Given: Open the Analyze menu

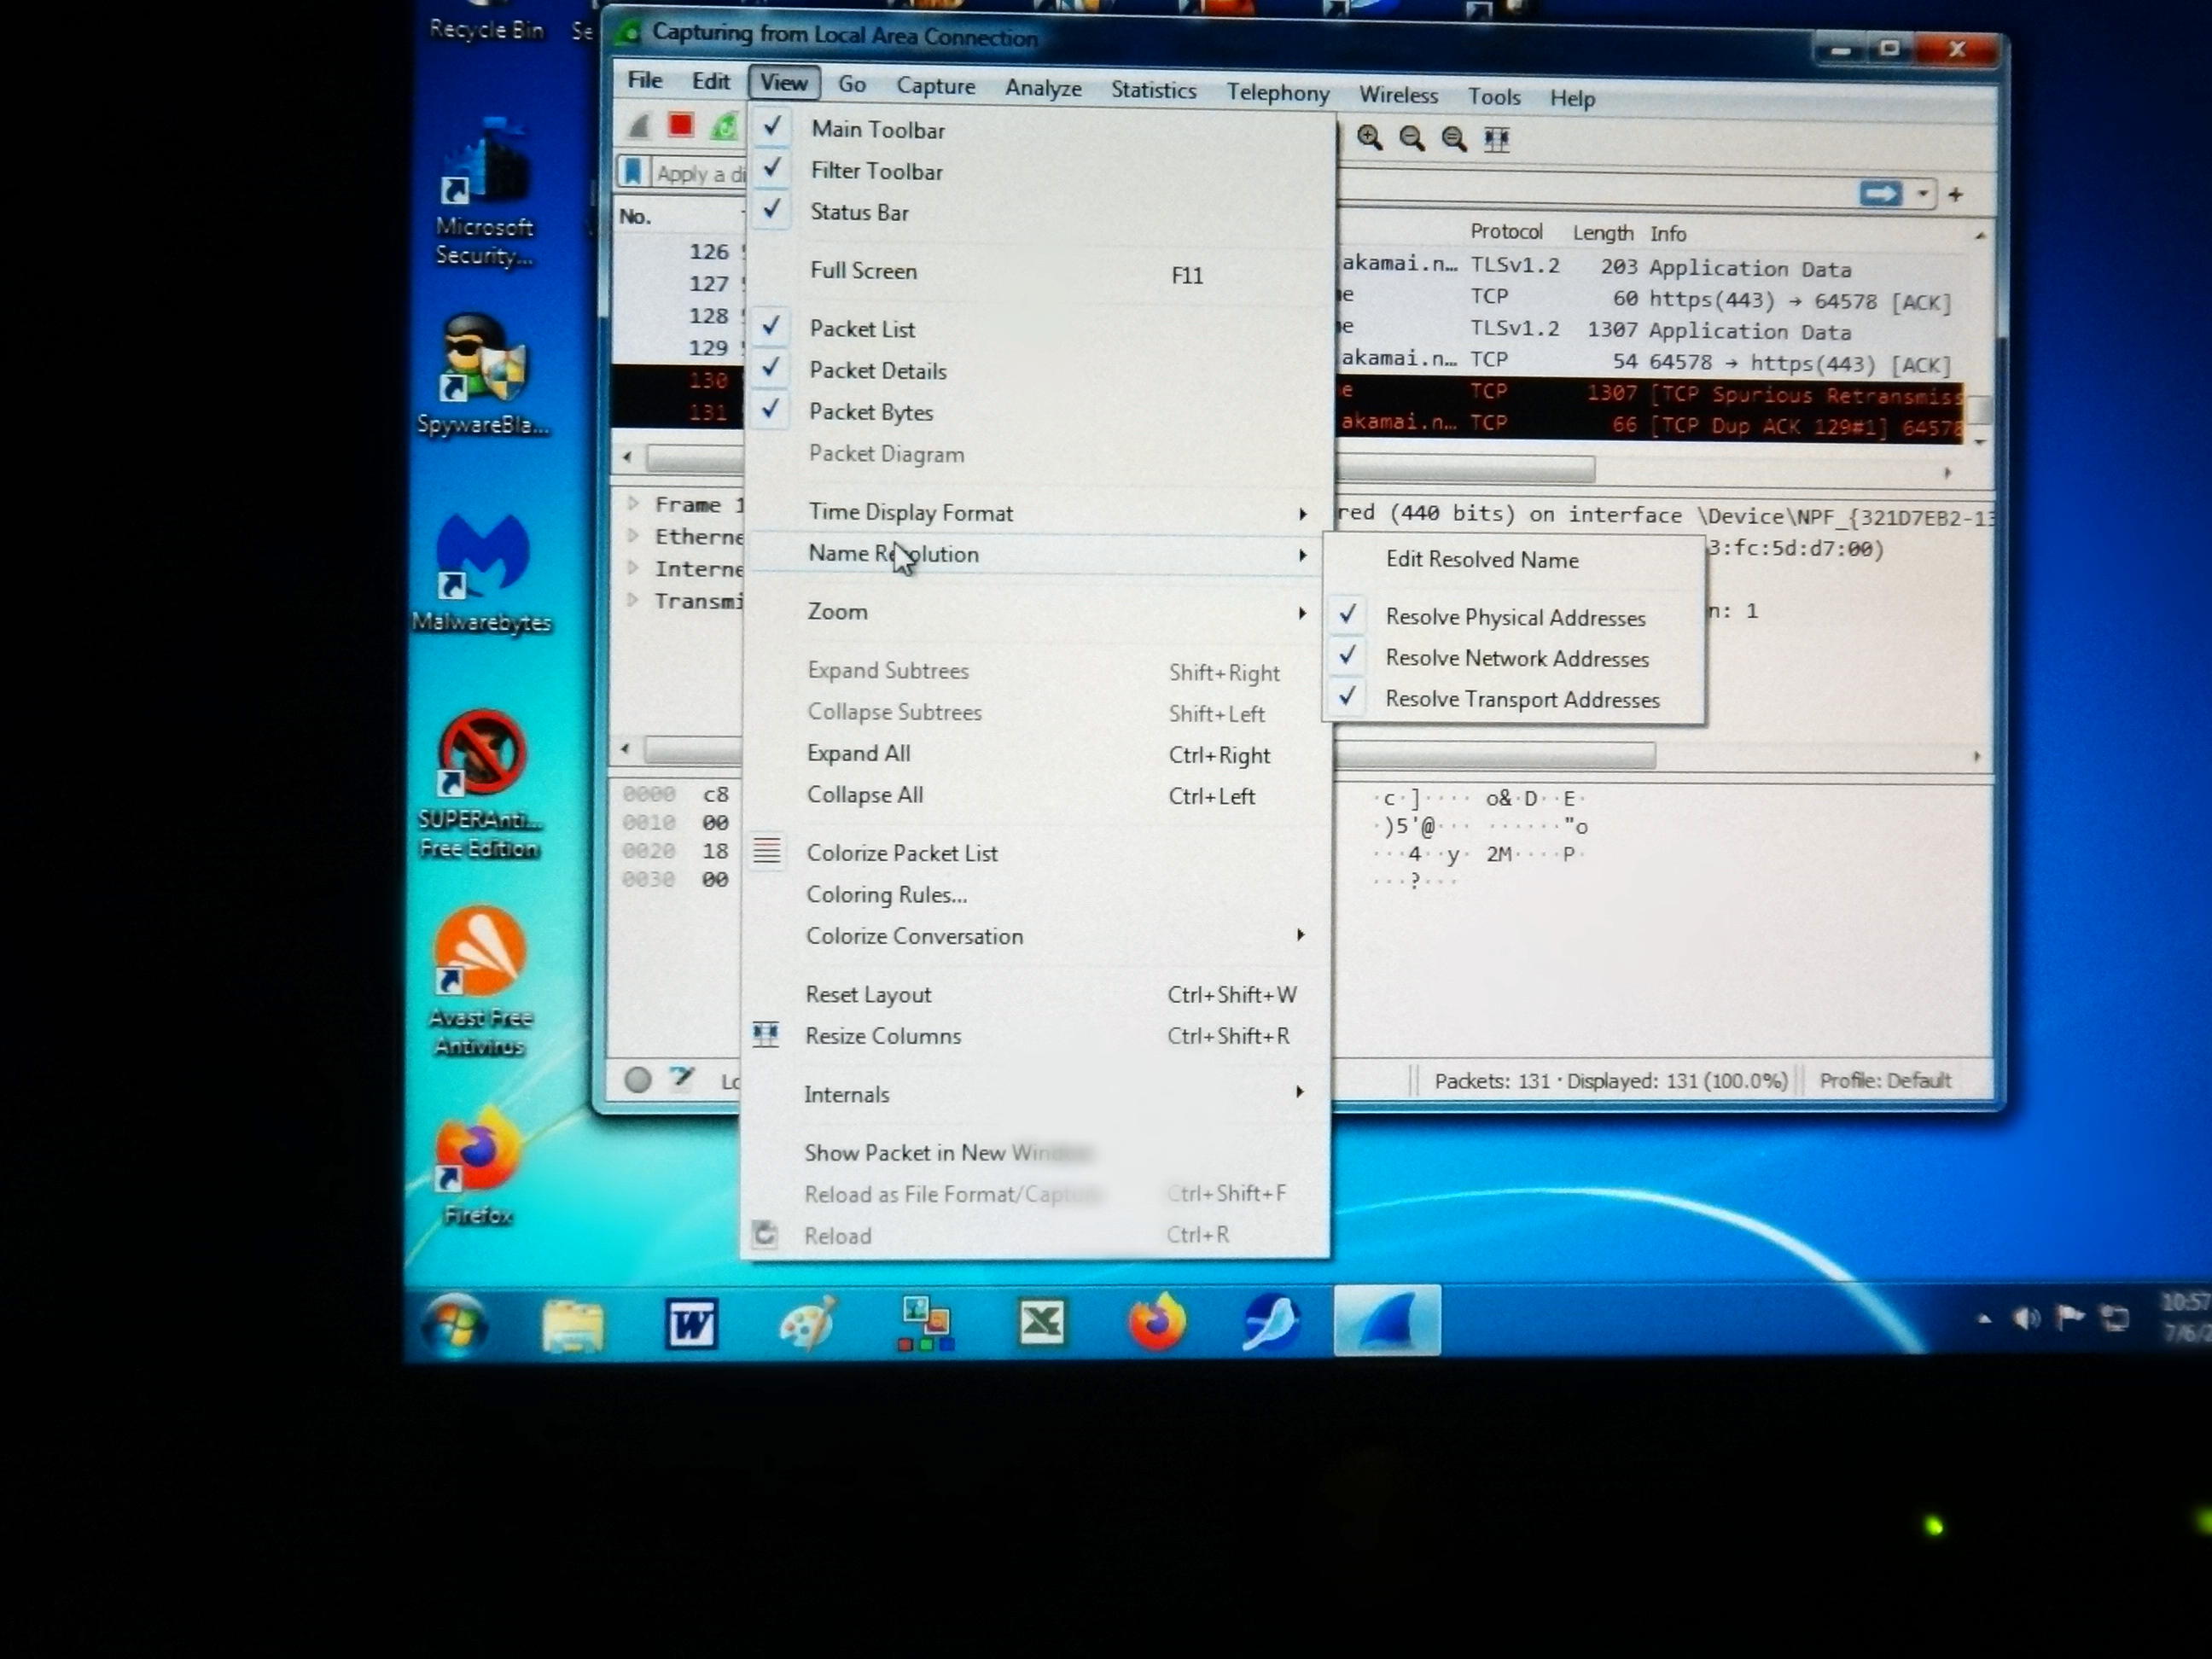Looking at the screenshot, I should (x=1043, y=88).
